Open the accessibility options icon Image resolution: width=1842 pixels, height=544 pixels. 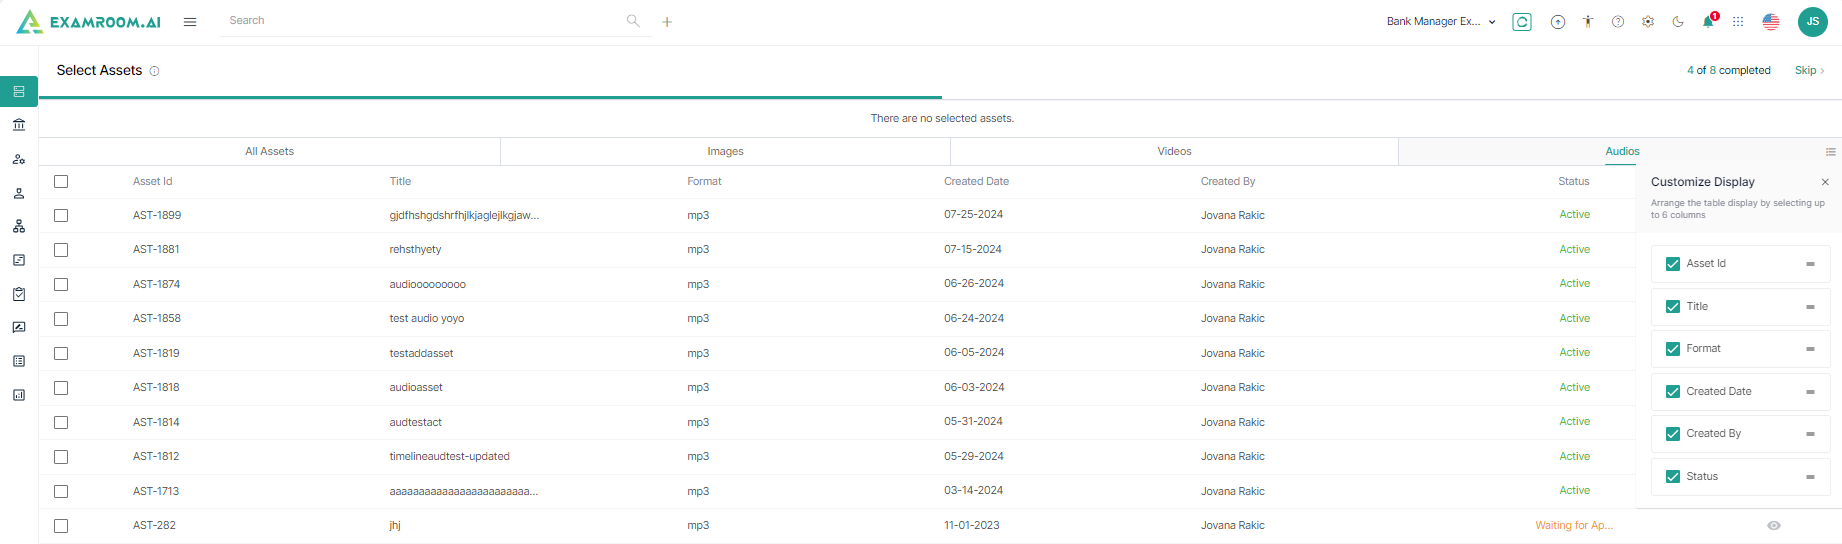pyautogui.click(x=1588, y=22)
